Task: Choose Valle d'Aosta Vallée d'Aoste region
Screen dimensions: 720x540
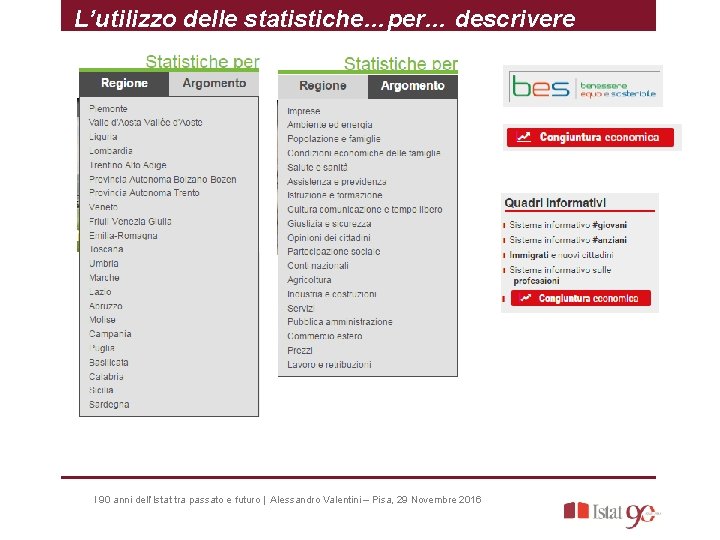Action: 146,123
